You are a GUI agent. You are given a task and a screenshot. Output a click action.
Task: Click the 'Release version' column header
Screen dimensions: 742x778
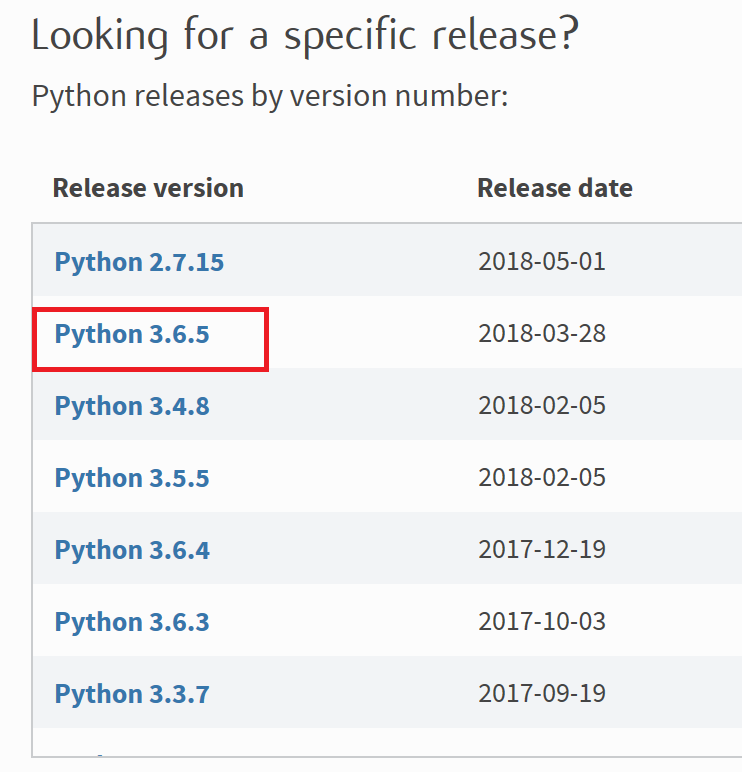[x=148, y=188]
